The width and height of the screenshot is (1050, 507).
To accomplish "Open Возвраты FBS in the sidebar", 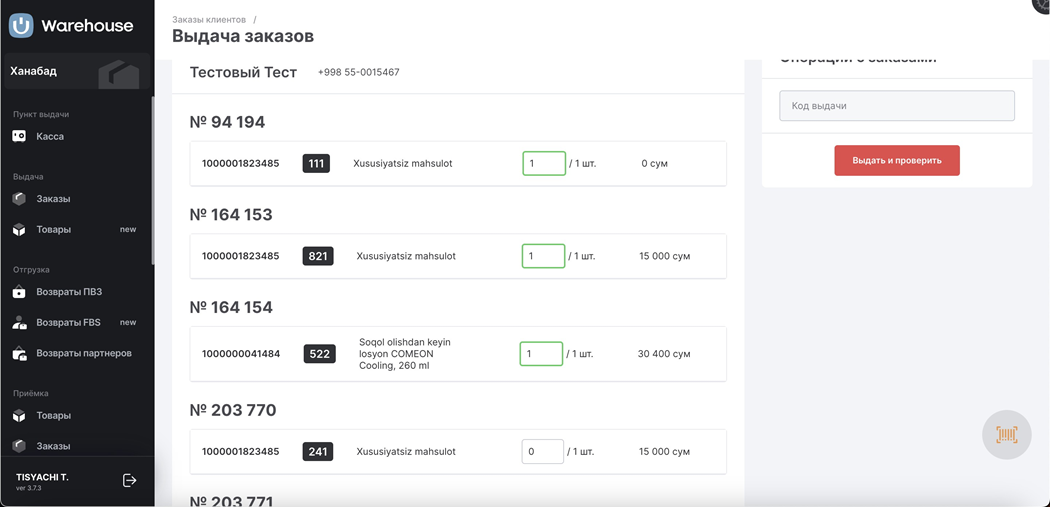I will [68, 323].
